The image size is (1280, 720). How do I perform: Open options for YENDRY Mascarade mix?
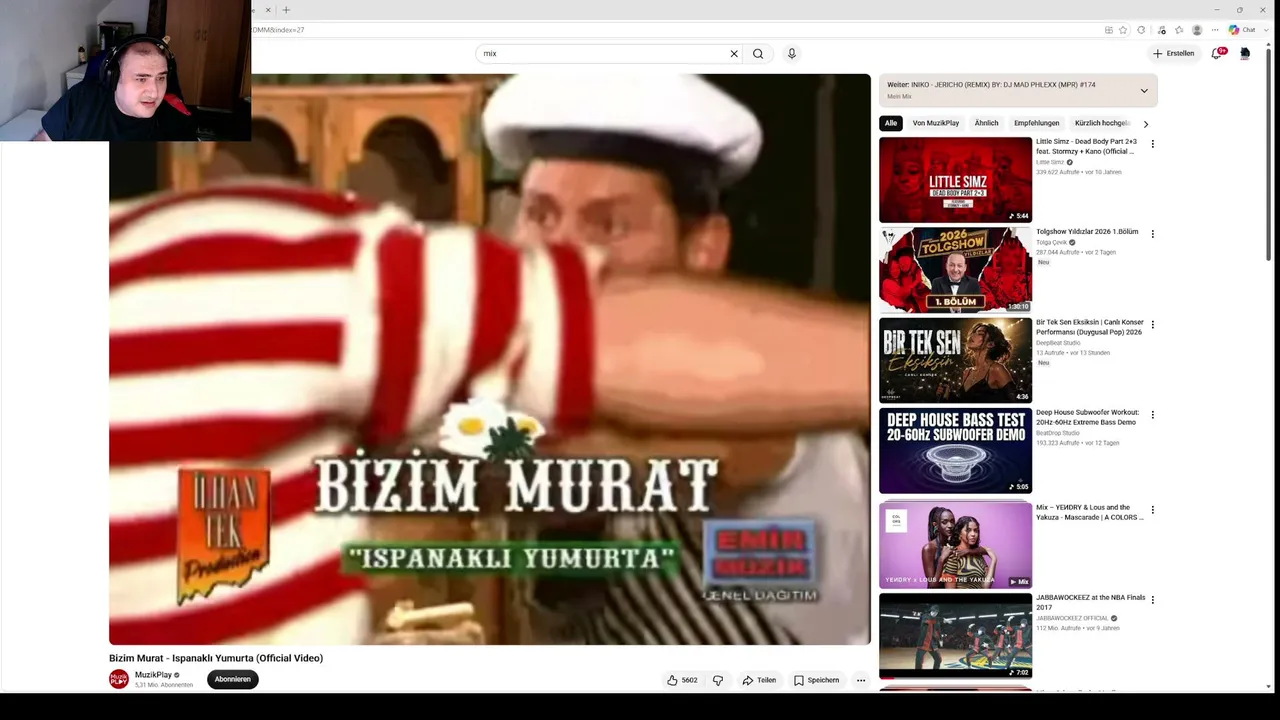pos(1152,510)
